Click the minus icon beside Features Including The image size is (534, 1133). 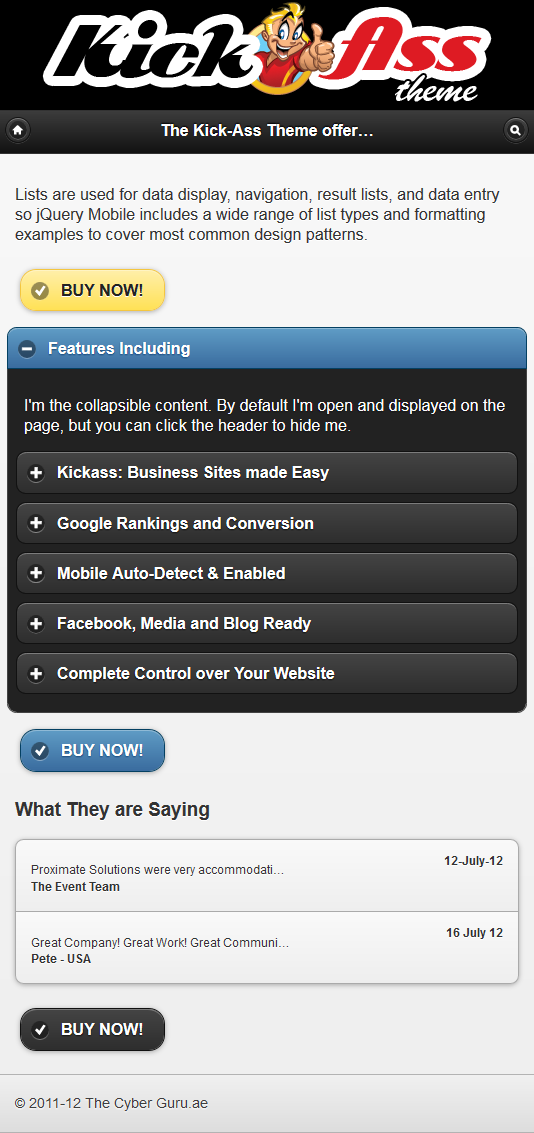(x=27, y=349)
